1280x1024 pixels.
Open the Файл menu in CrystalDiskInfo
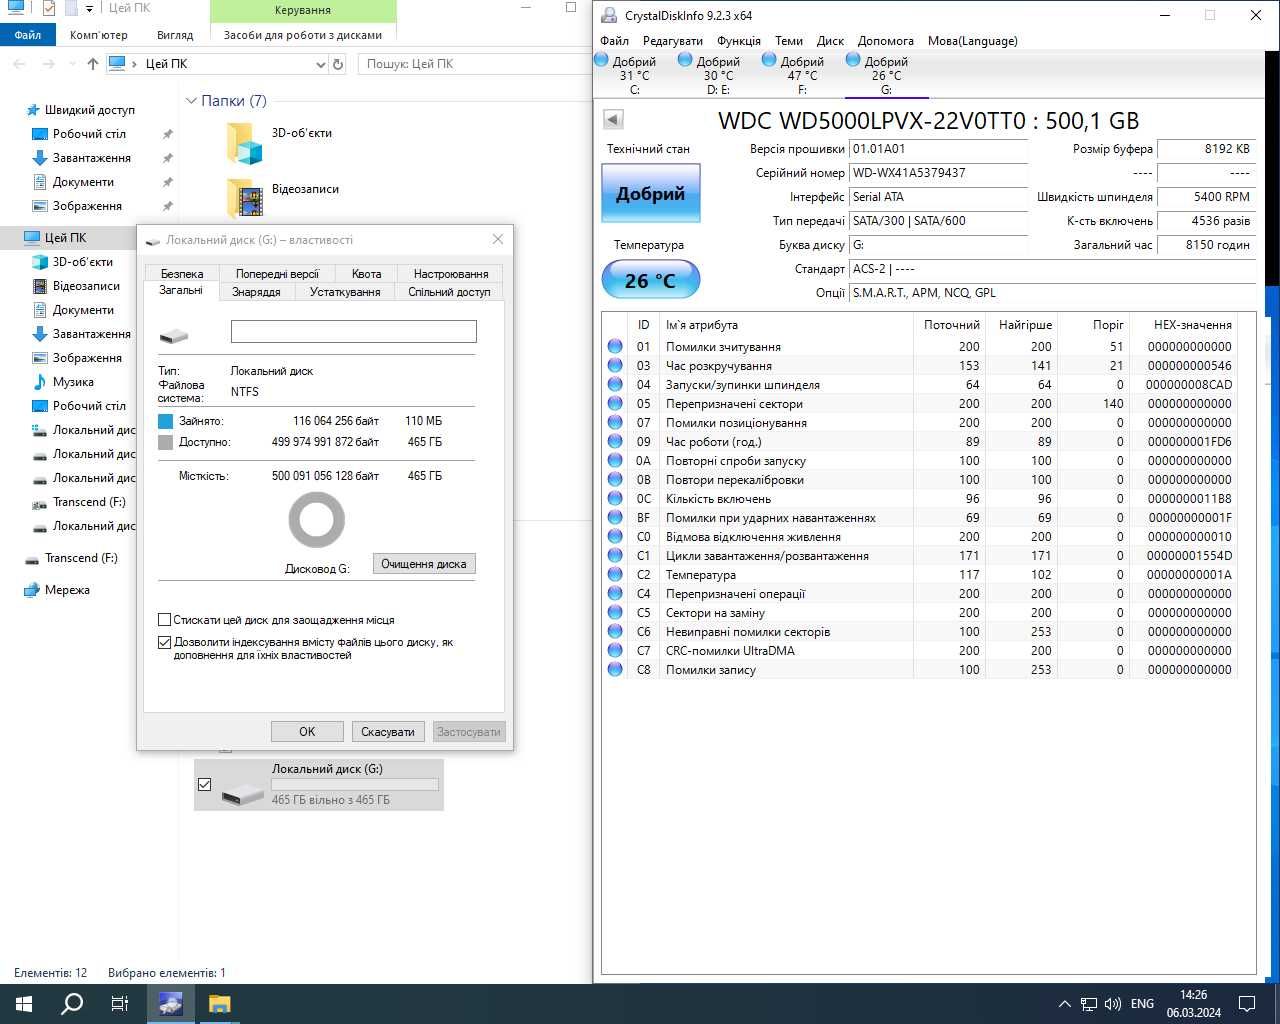coord(614,41)
